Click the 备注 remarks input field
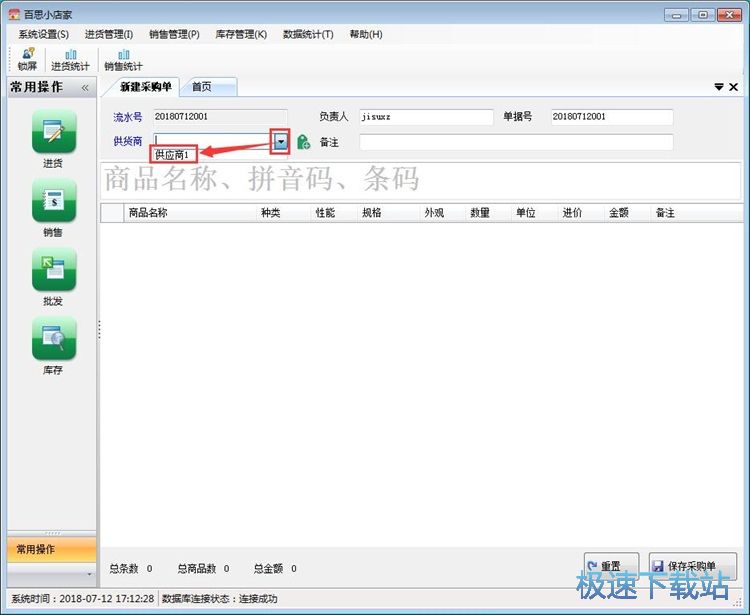The height and width of the screenshot is (615, 750). click(516, 142)
